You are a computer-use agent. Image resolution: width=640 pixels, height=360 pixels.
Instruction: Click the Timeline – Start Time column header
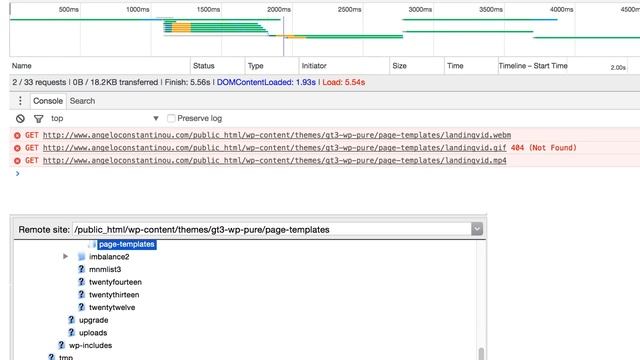[533, 66]
